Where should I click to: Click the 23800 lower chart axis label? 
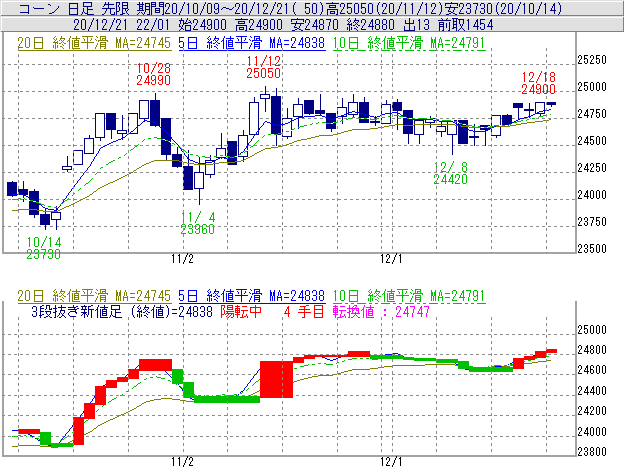pos(592,452)
